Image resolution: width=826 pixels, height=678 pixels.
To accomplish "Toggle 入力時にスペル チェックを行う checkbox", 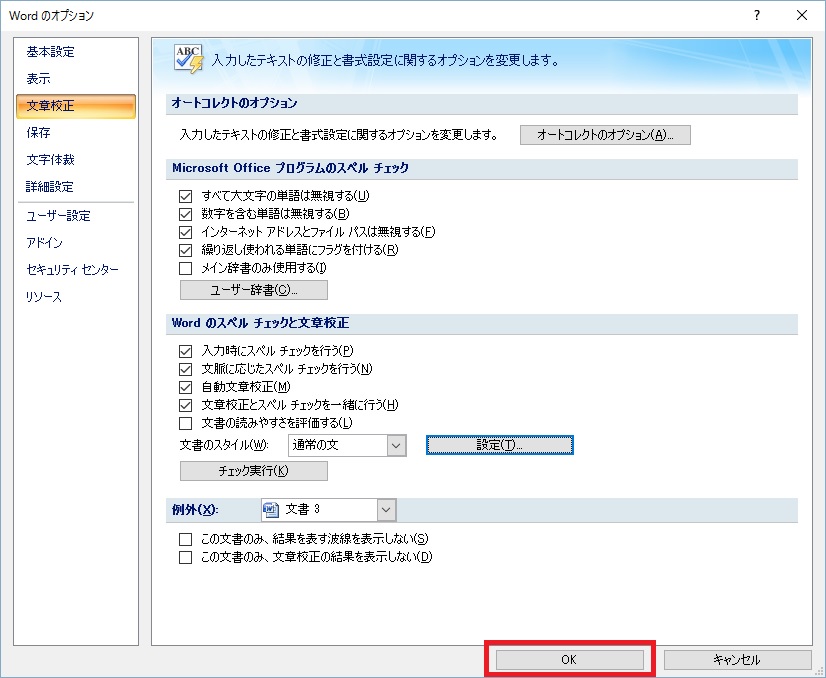I will (185, 351).
